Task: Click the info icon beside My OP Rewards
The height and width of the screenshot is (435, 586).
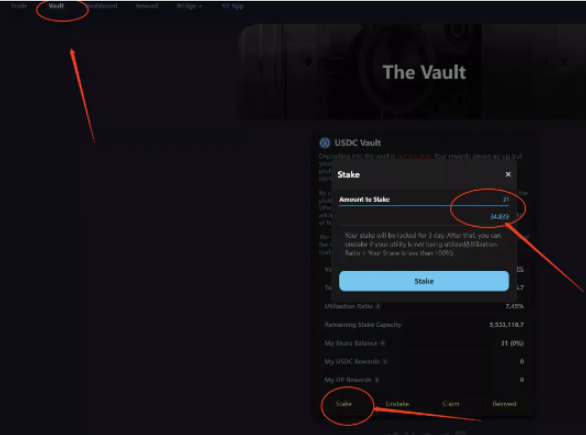Action: click(x=377, y=380)
